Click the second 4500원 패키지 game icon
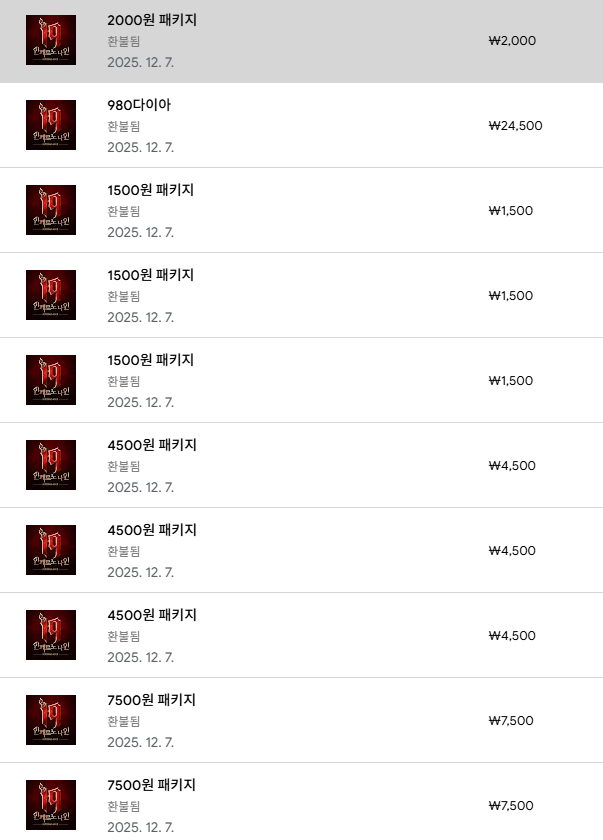Viewport: 603px width, 840px height. [x=51, y=550]
